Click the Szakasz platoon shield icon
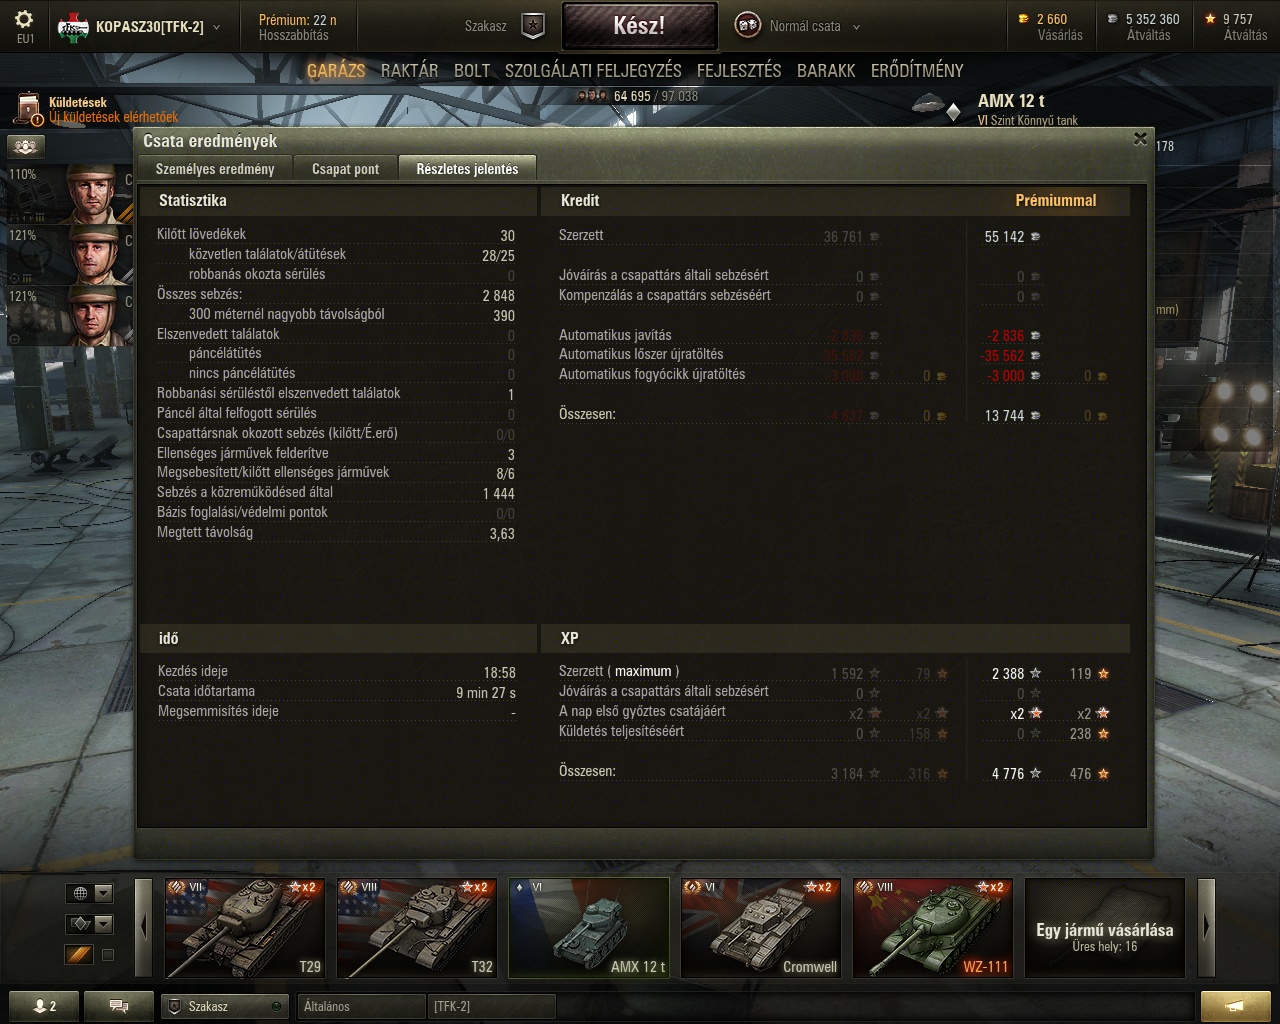1280x1024 pixels. point(534,26)
